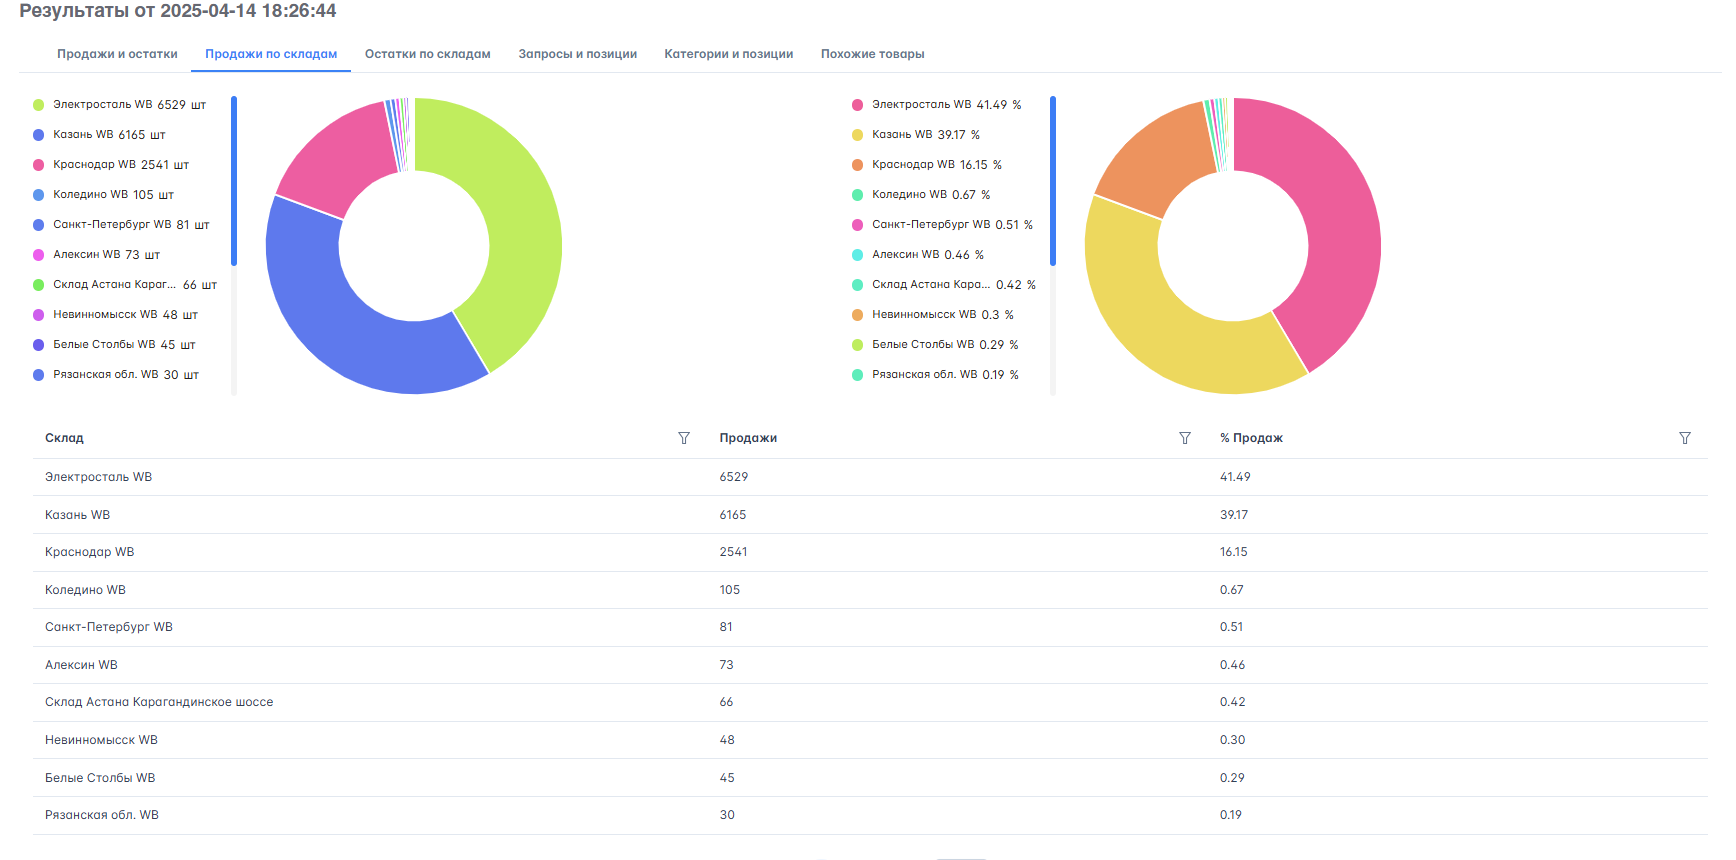
Task: Click the left legend's blue scrollbar
Action: tap(234, 180)
